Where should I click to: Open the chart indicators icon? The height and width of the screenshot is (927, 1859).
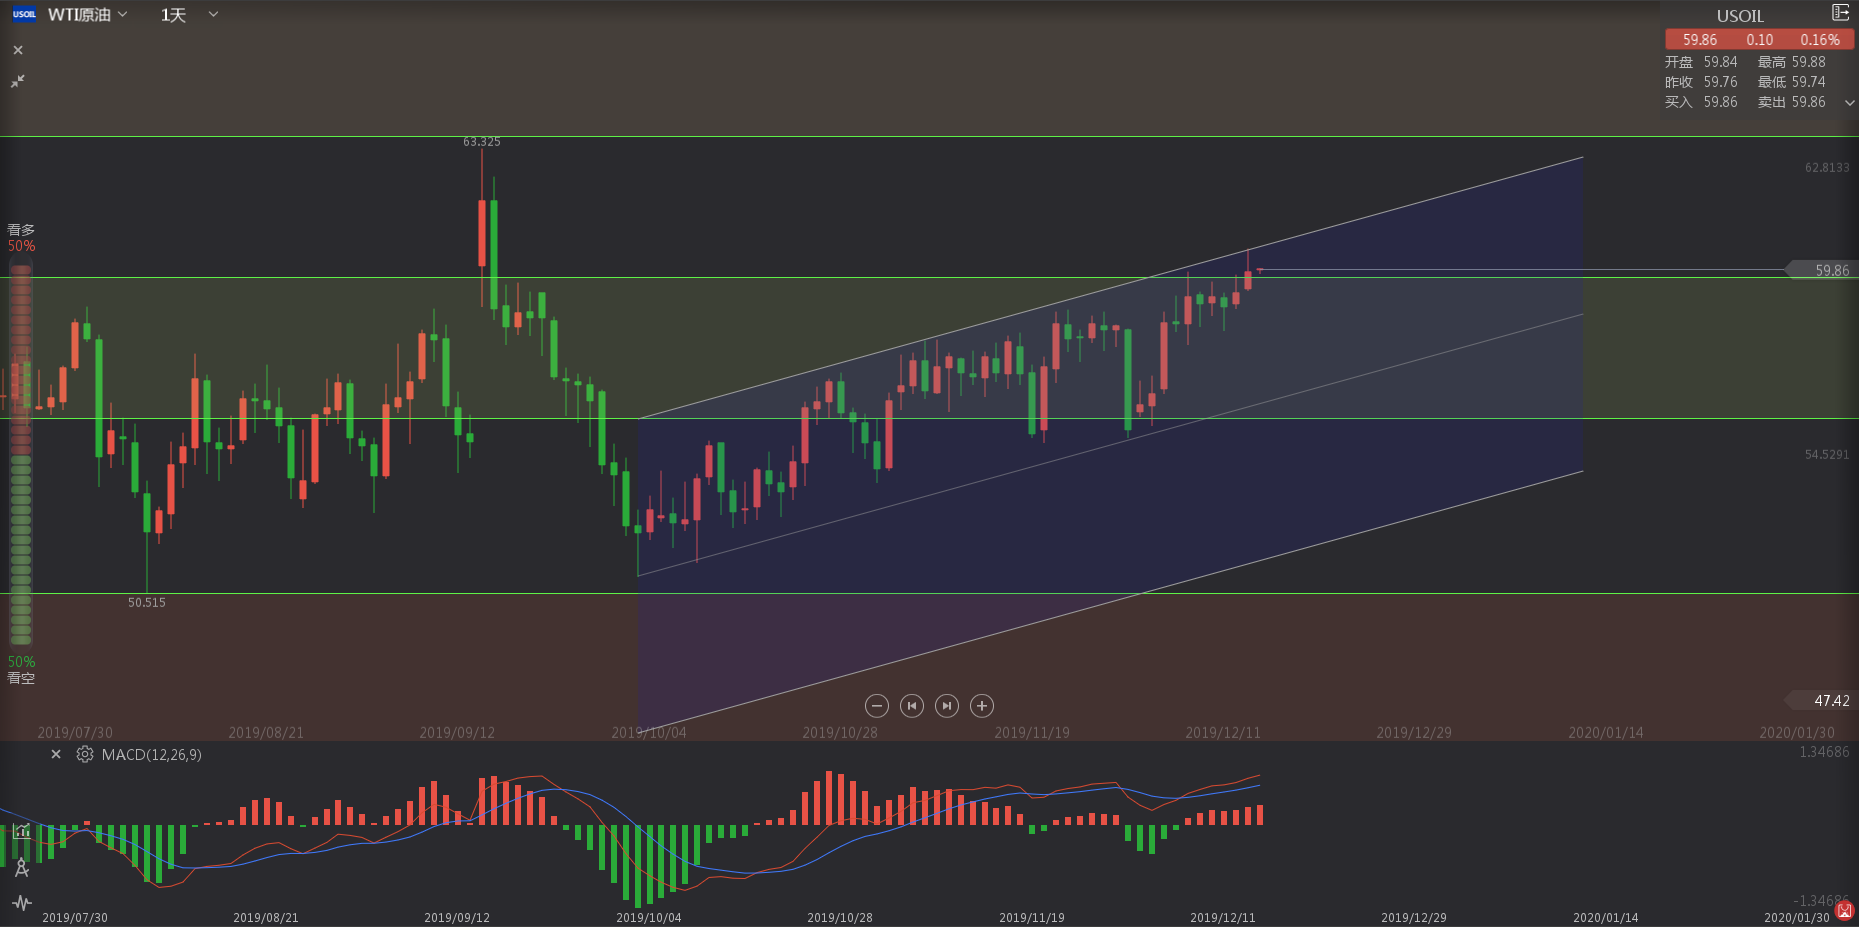tap(22, 831)
